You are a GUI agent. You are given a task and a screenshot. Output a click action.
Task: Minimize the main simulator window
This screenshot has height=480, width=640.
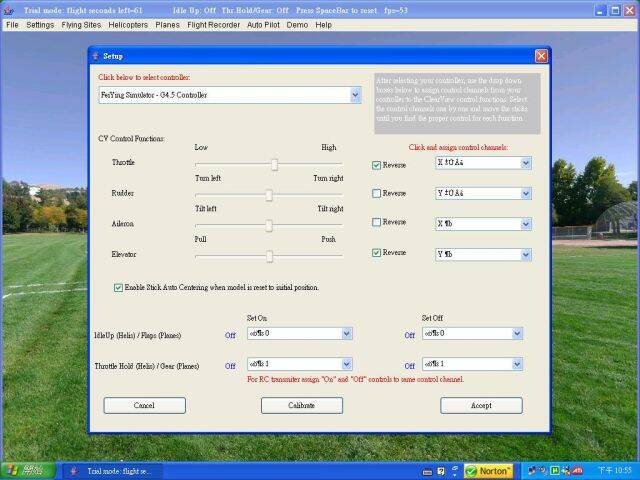coord(600,11)
